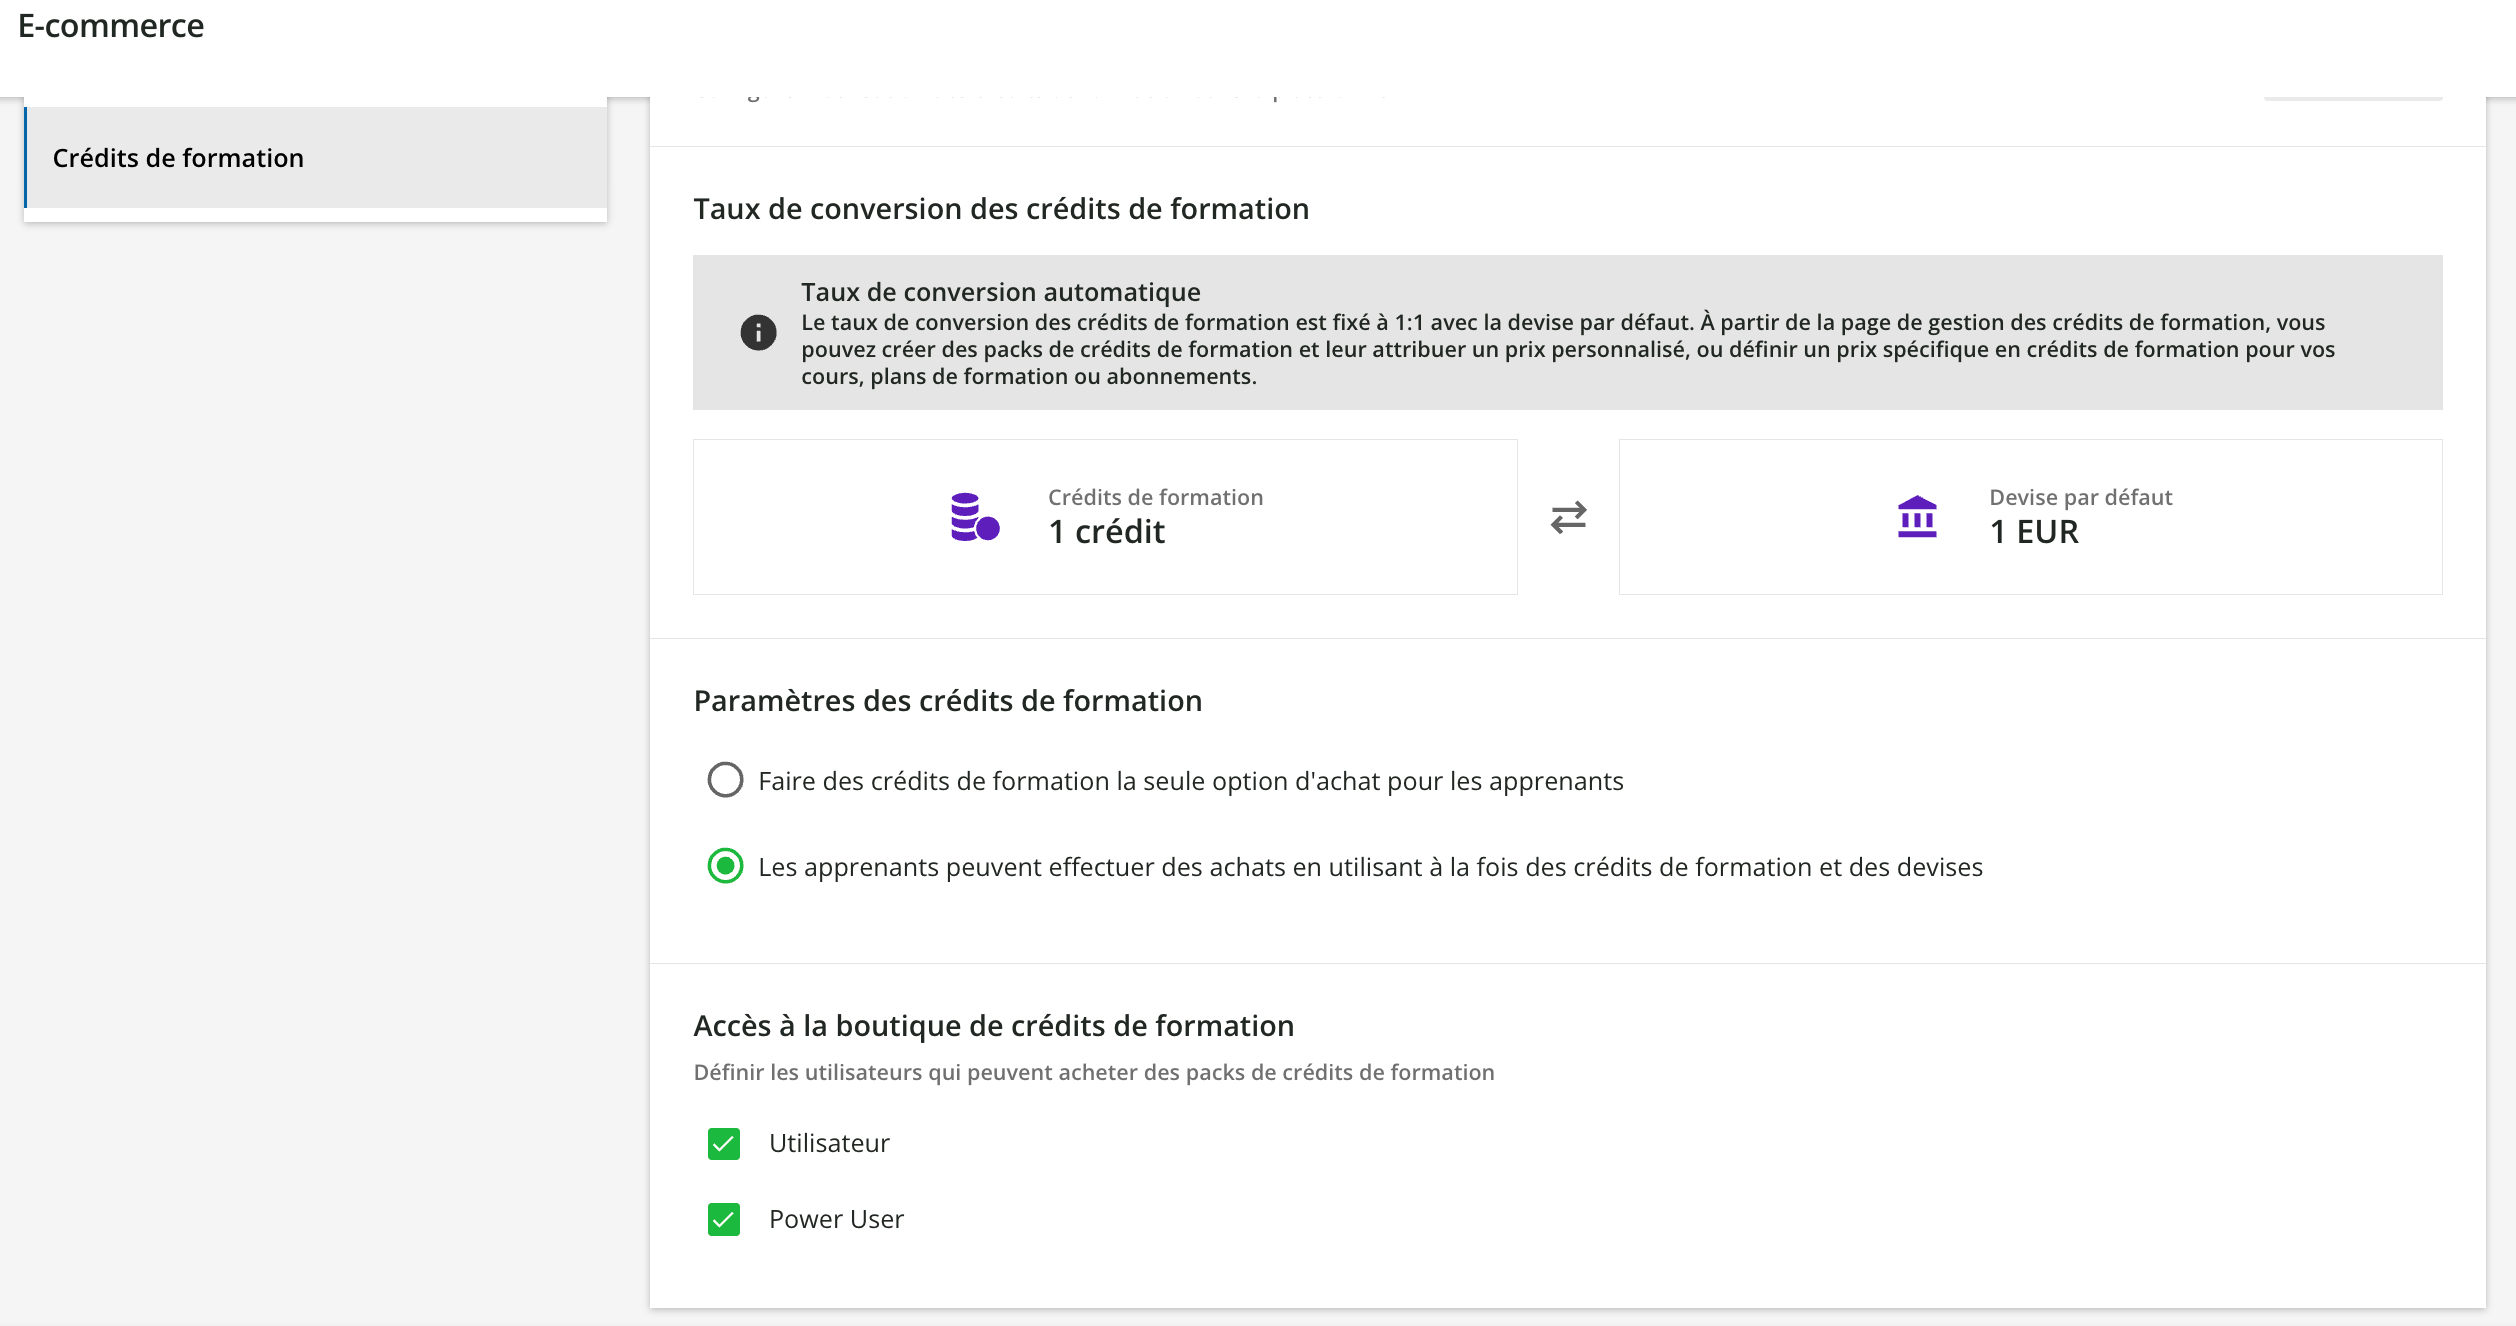Click the 'Taux de conversion automatique' banner title
Viewport: 2516px width, 1326px height.
pos(1000,292)
